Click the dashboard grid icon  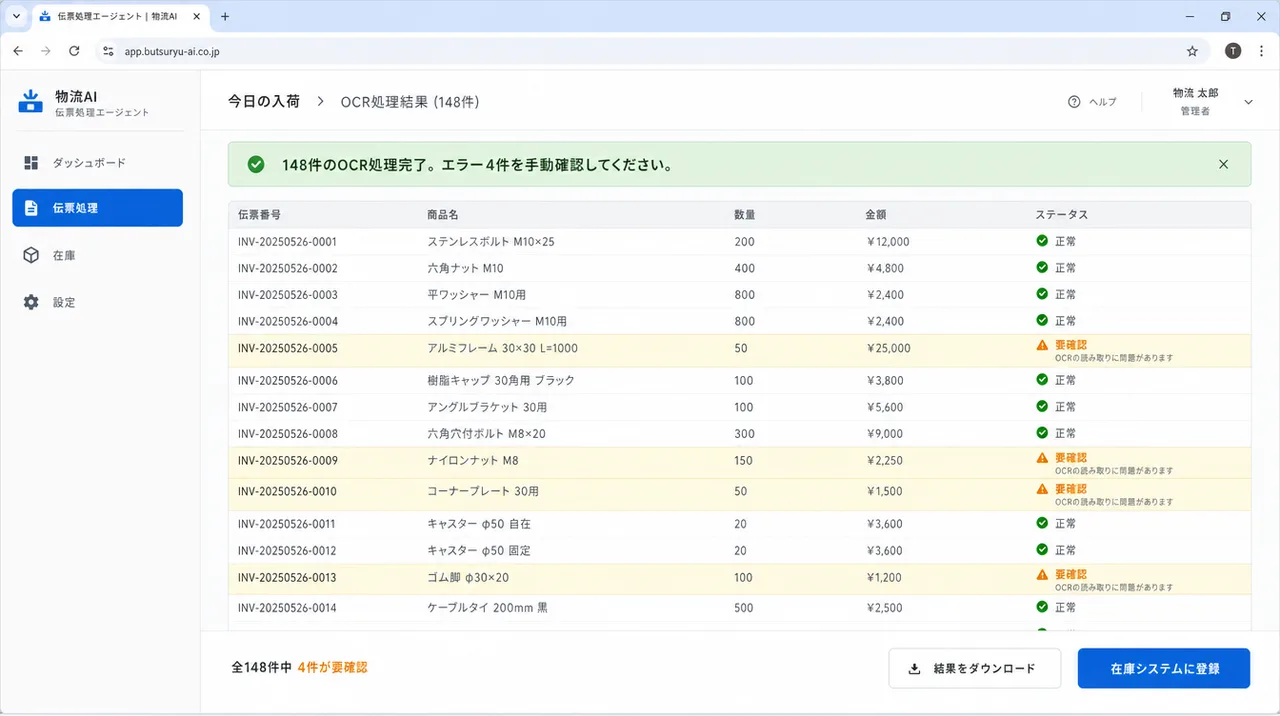(31, 162)
